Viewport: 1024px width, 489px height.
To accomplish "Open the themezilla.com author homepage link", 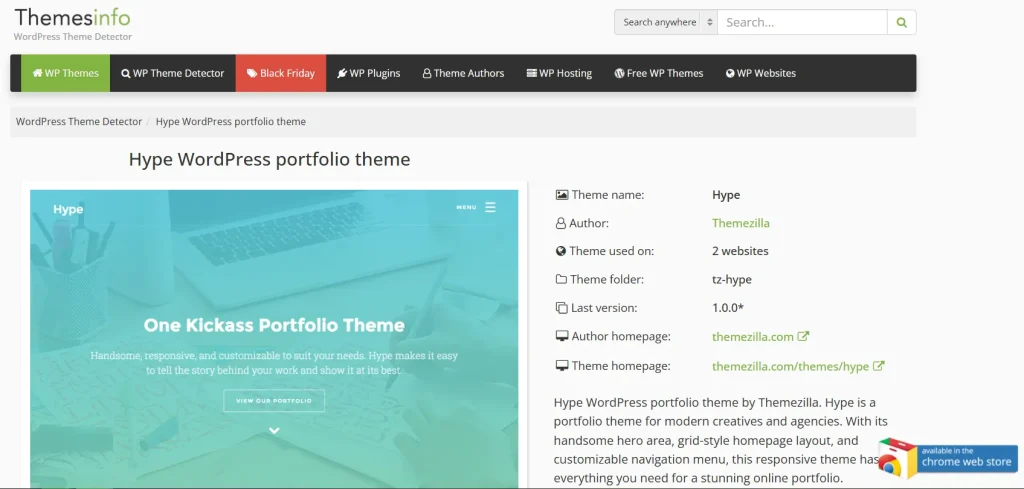I will click(752, 337).
